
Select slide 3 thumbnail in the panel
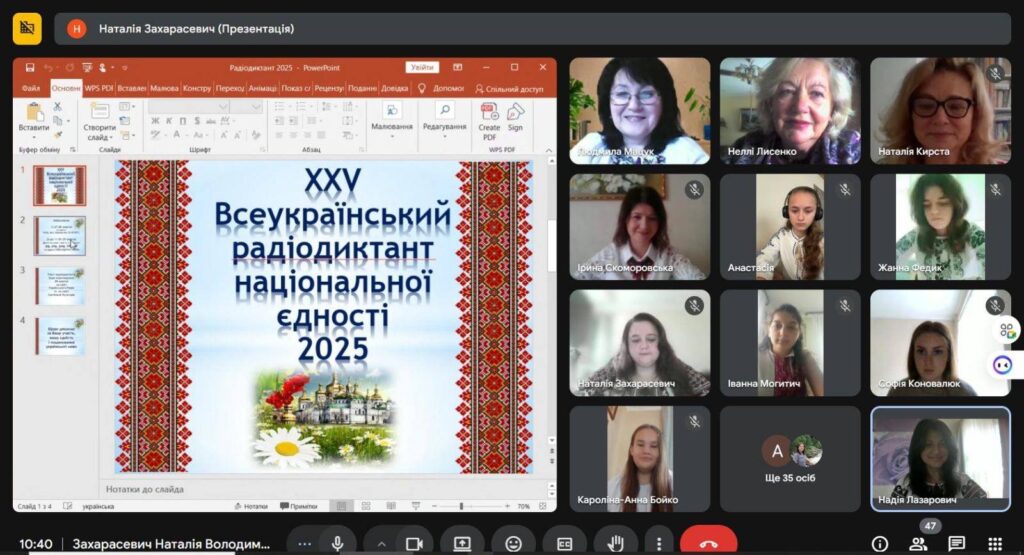(x=60, y=286)
